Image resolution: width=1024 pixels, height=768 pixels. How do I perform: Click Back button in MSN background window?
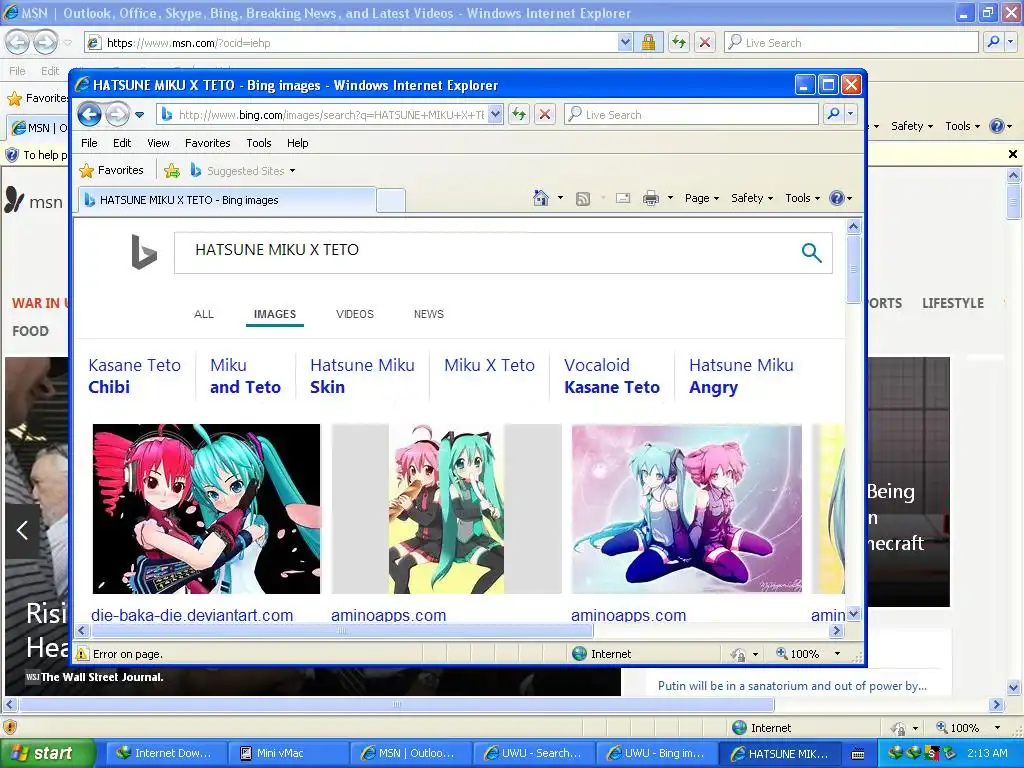pos(18,42)
